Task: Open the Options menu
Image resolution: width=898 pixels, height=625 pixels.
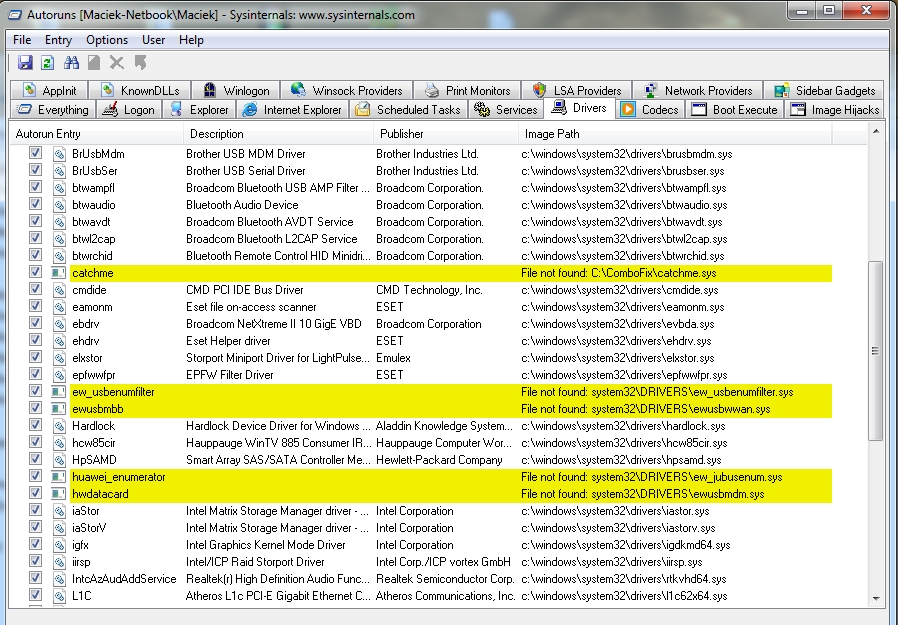Action: point(107,40)
